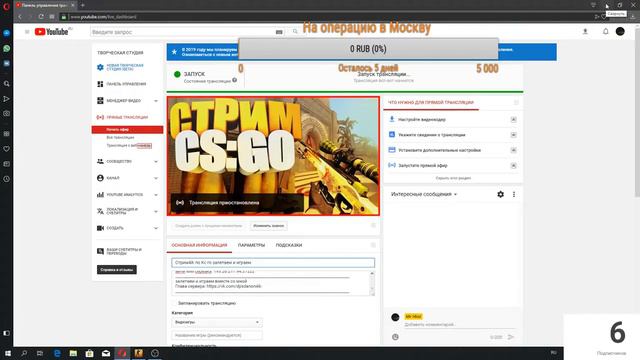Go back with the browser back arrow
This screenshot has height=360, width=640.
tap(20, 17)
